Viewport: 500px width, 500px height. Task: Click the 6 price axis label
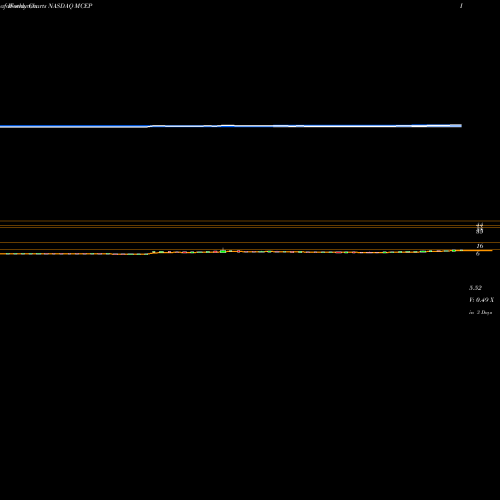click(x=478, y=254)
